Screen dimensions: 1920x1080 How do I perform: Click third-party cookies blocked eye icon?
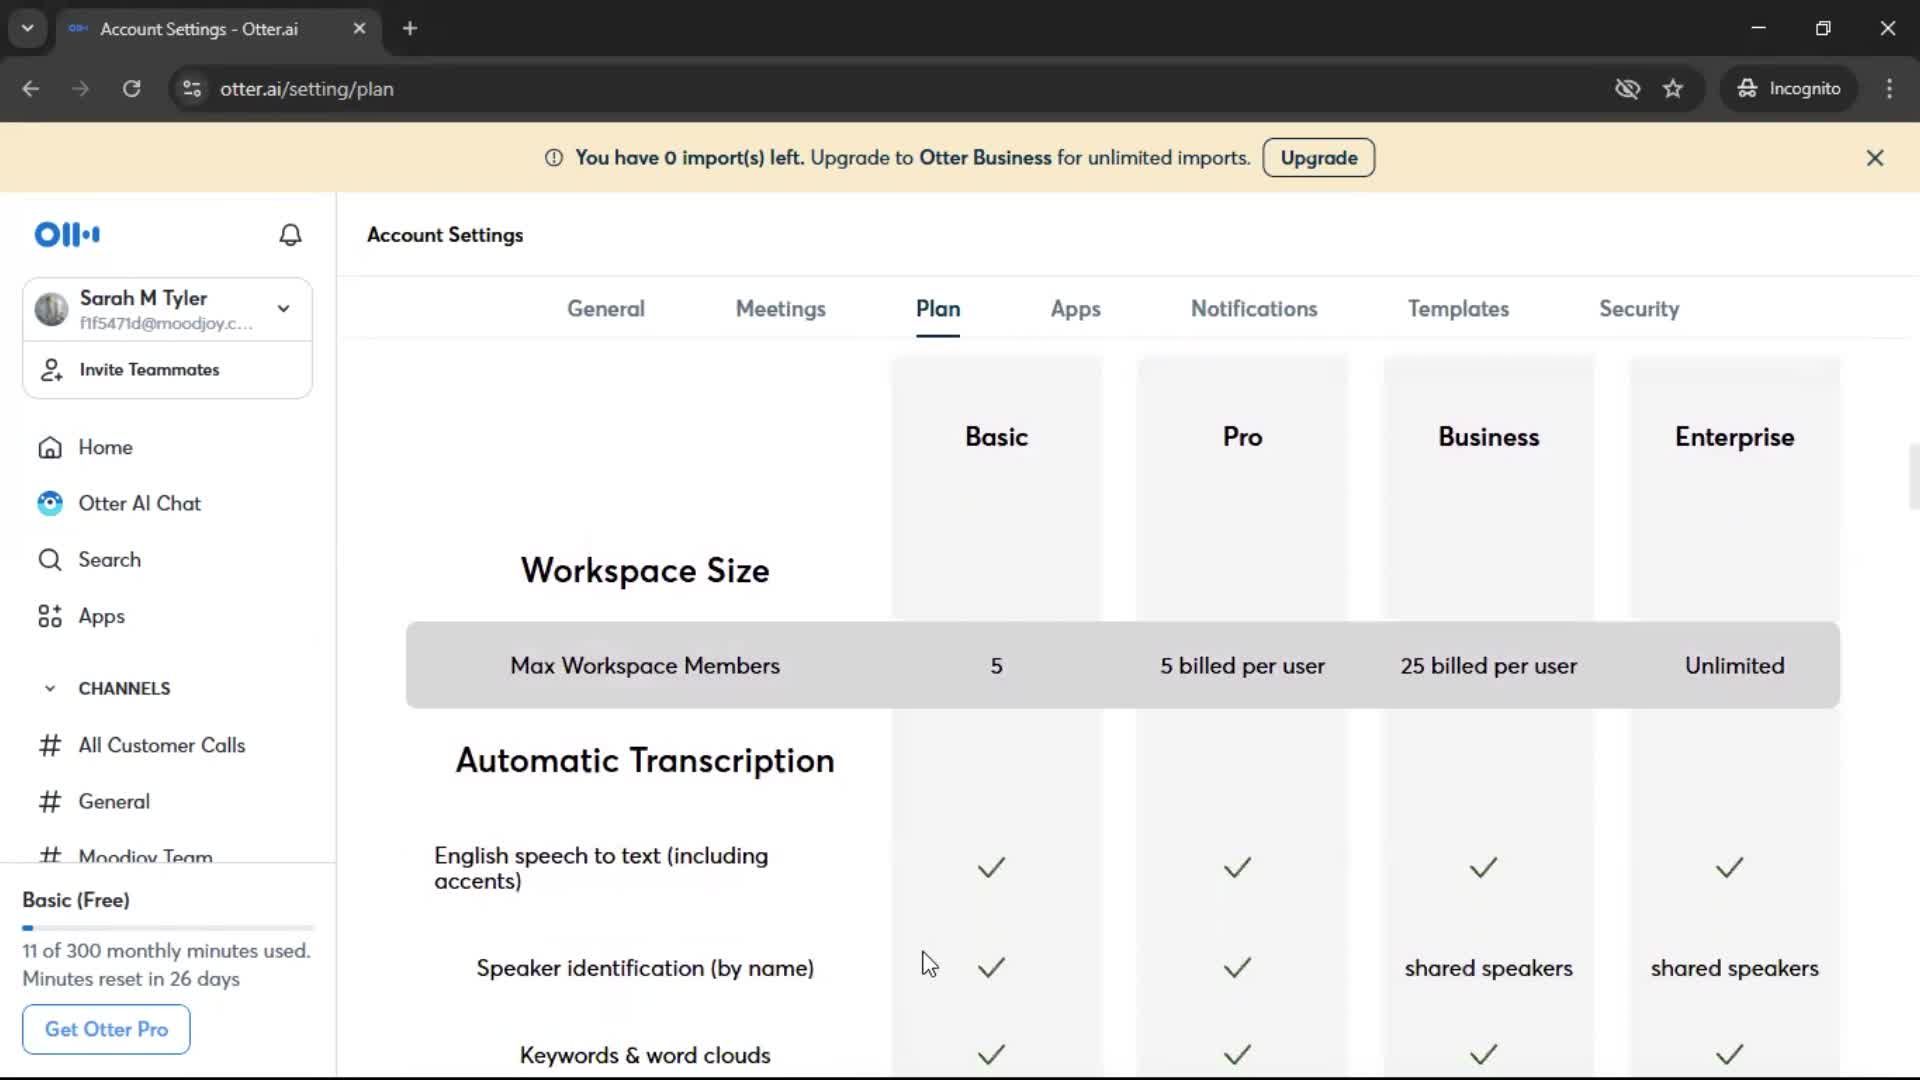coord(1627,89)
